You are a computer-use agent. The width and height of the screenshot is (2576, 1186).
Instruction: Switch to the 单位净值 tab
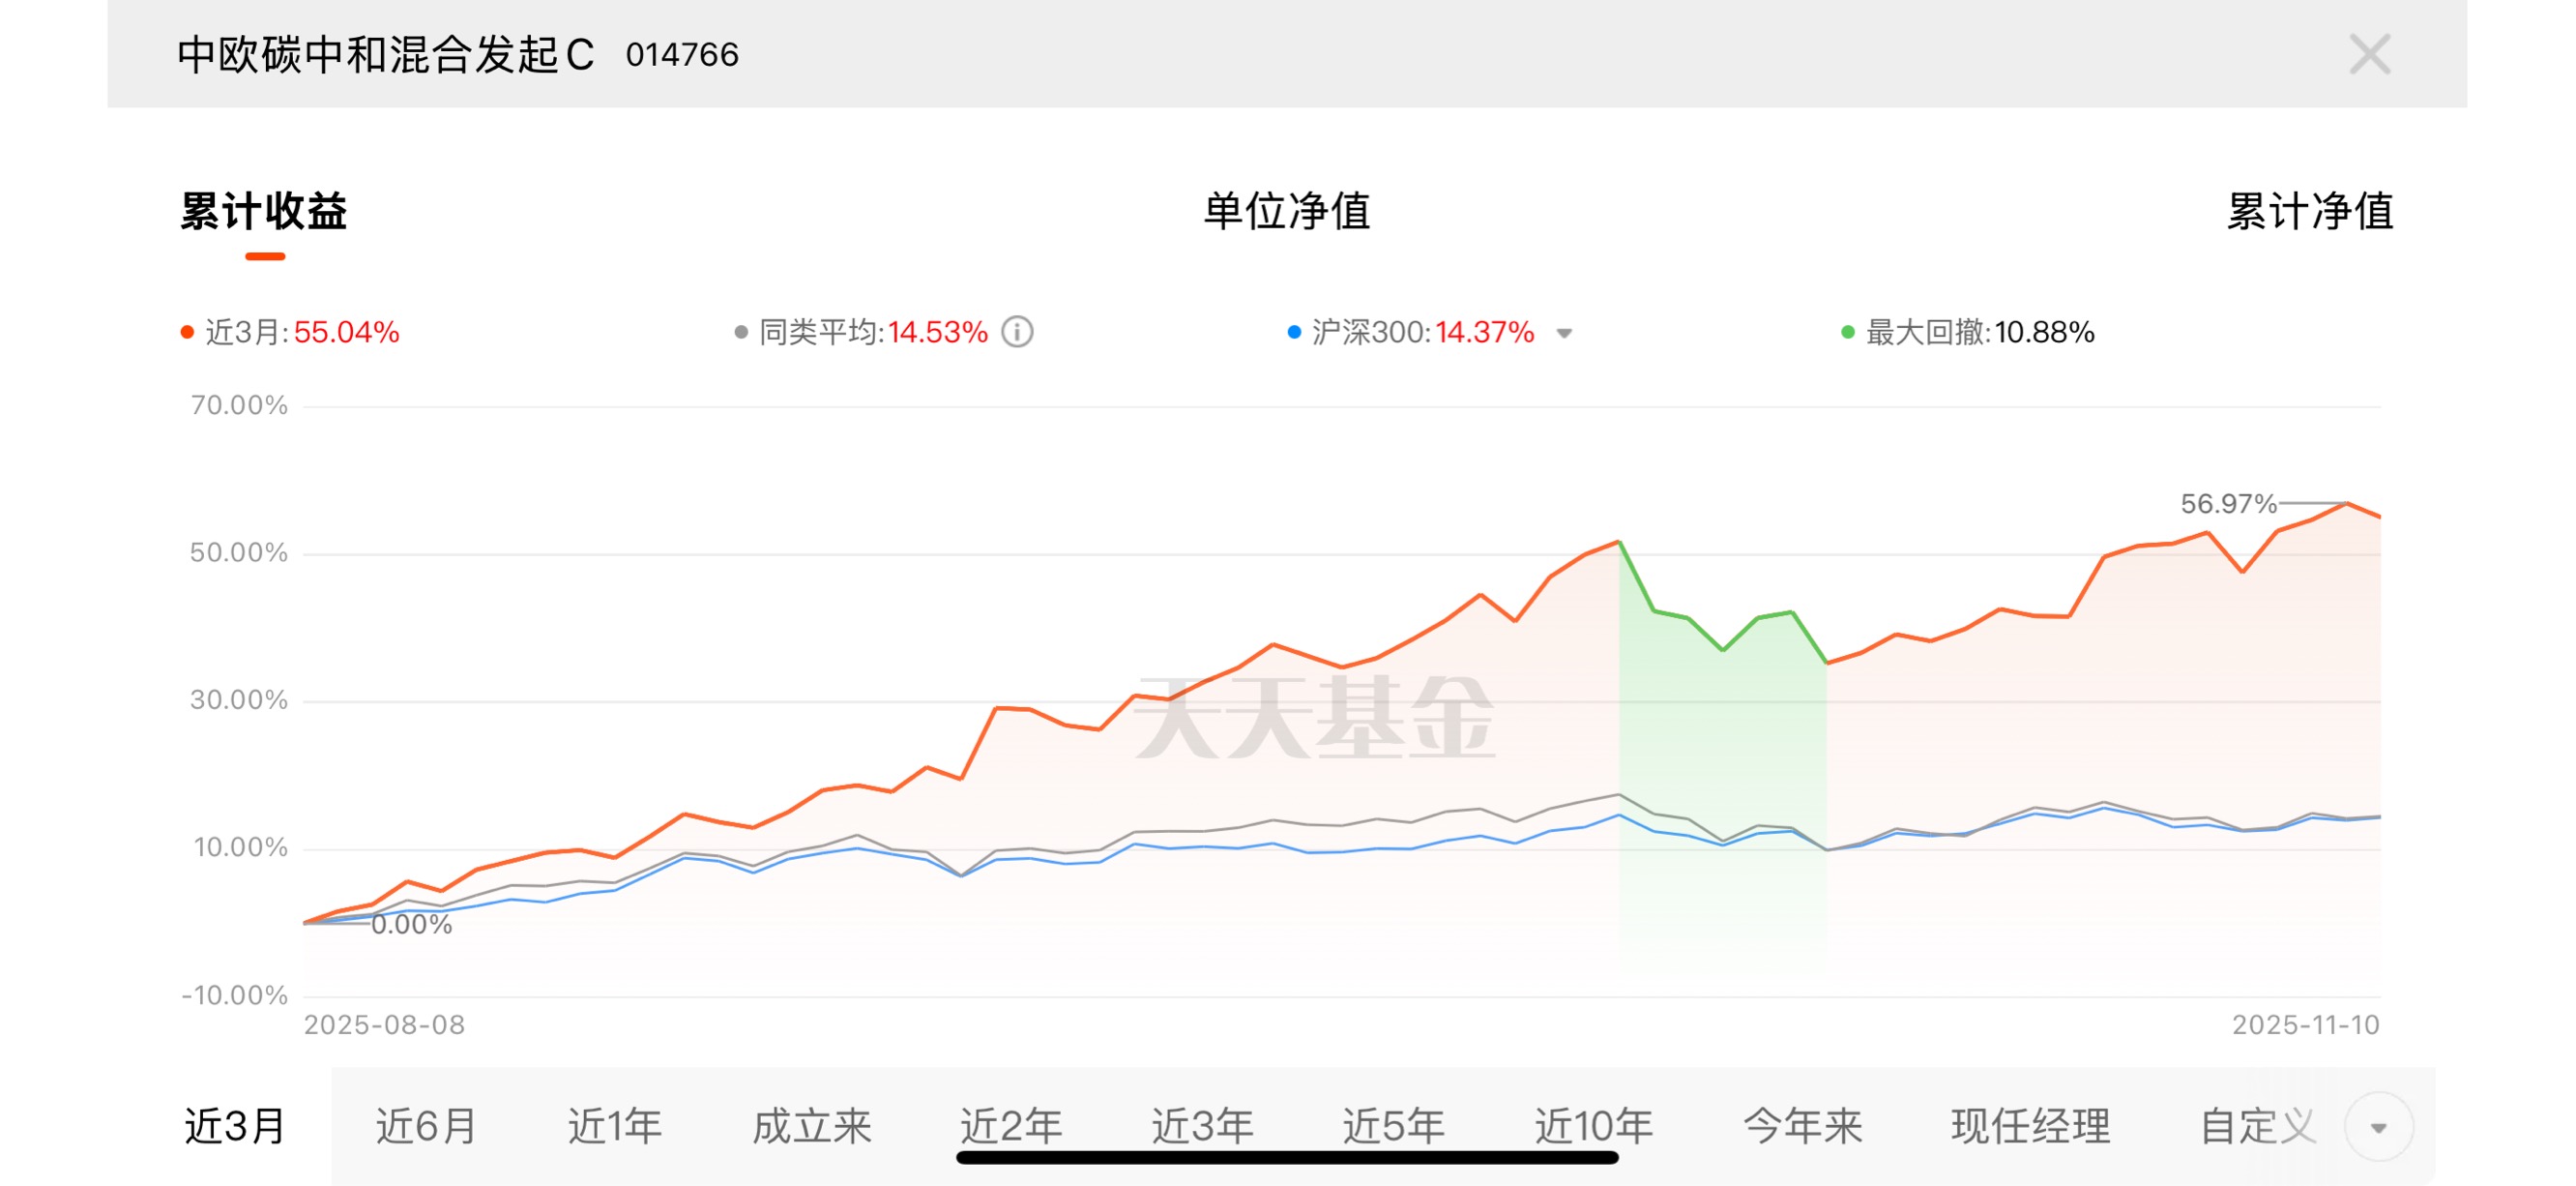(x=1286, y=212)
